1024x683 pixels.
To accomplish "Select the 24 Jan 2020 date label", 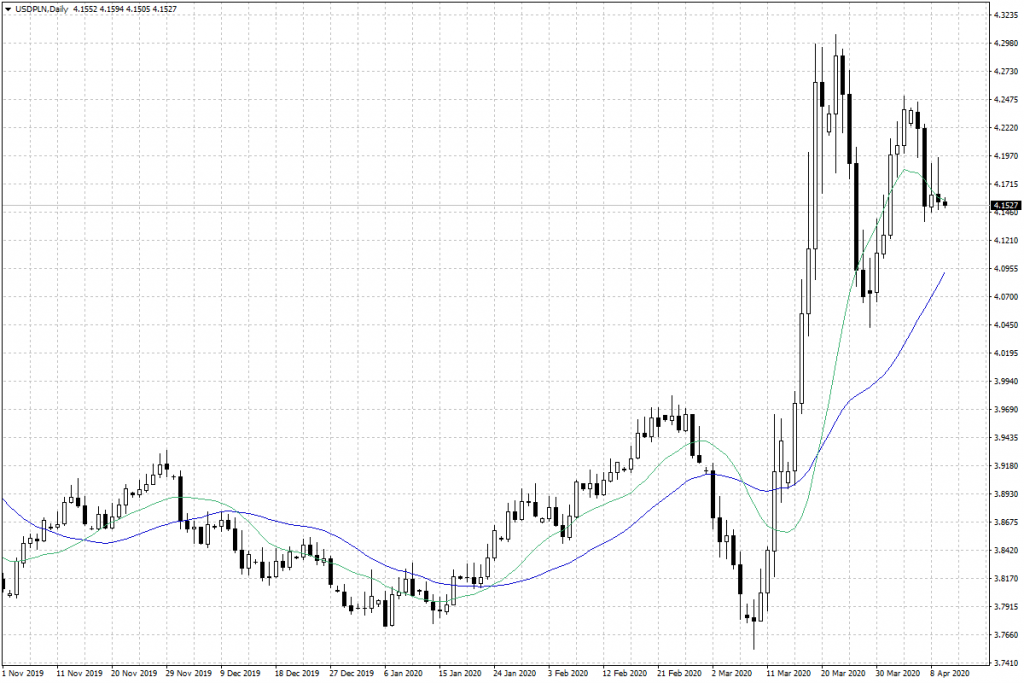I will click(x=515, y=673).
